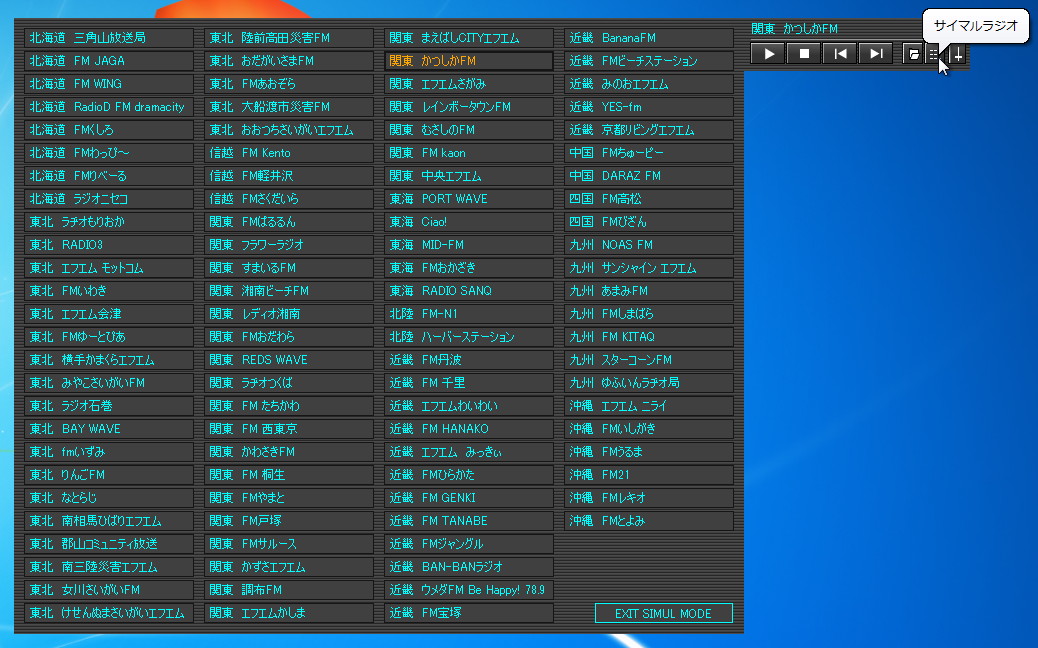
Task: Choose 近畿 BAN-BANラジオ
Action: (x=469, y=567)
